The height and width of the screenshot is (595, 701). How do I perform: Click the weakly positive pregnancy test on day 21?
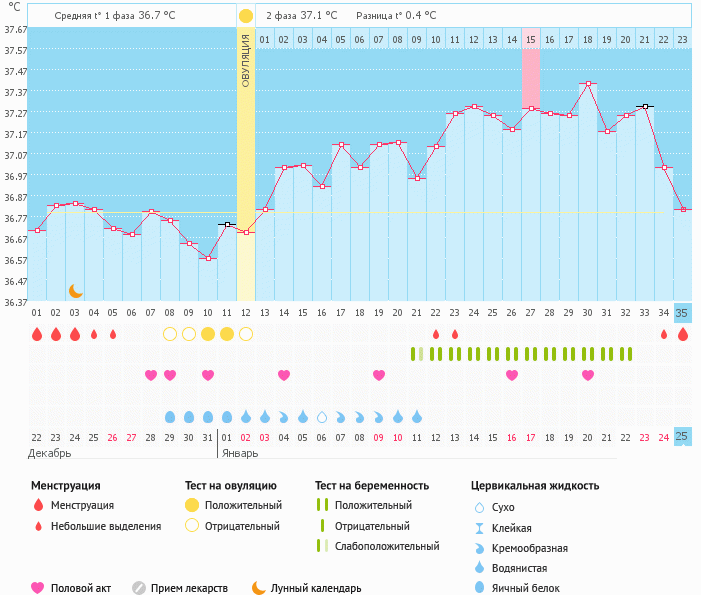pos(416,353)
